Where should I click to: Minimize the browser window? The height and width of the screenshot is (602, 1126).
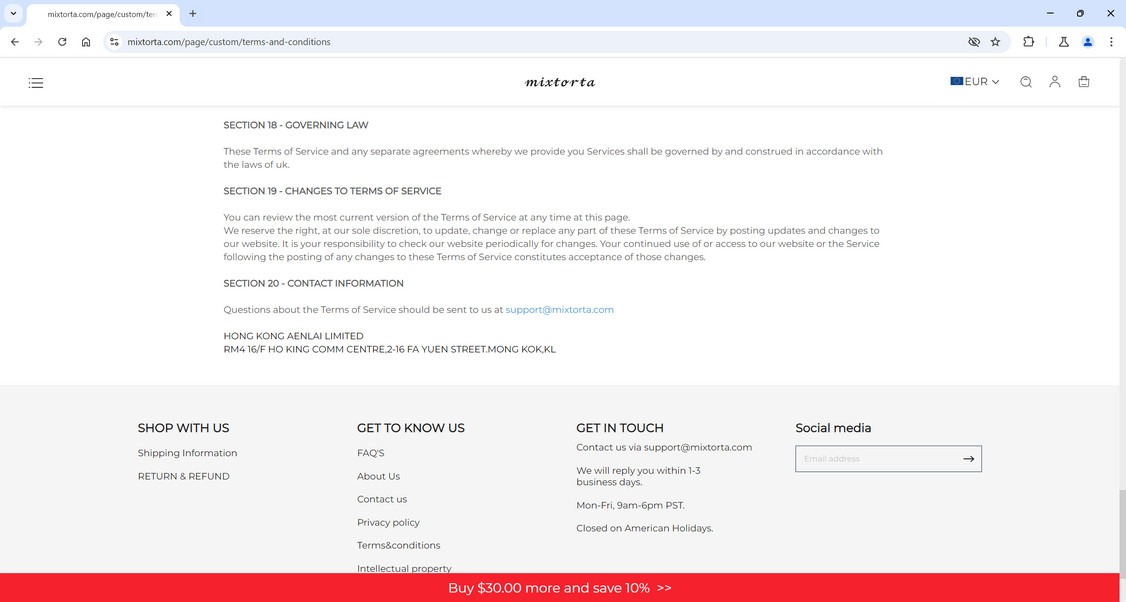1050,13
